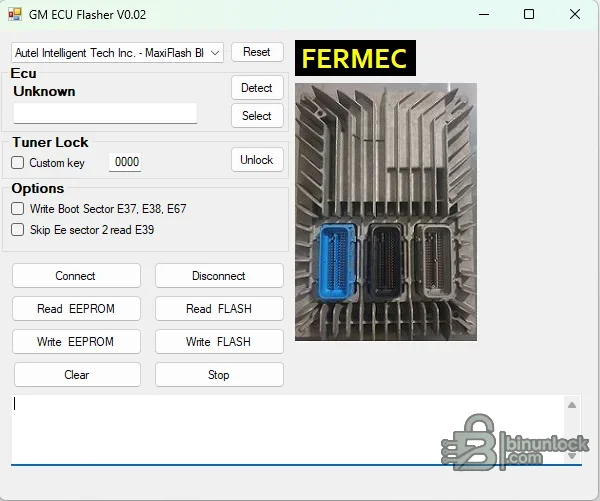Maximize the GM ECU Flasher window
Viewport: 600px width, 501px height.
pos(529,15)
